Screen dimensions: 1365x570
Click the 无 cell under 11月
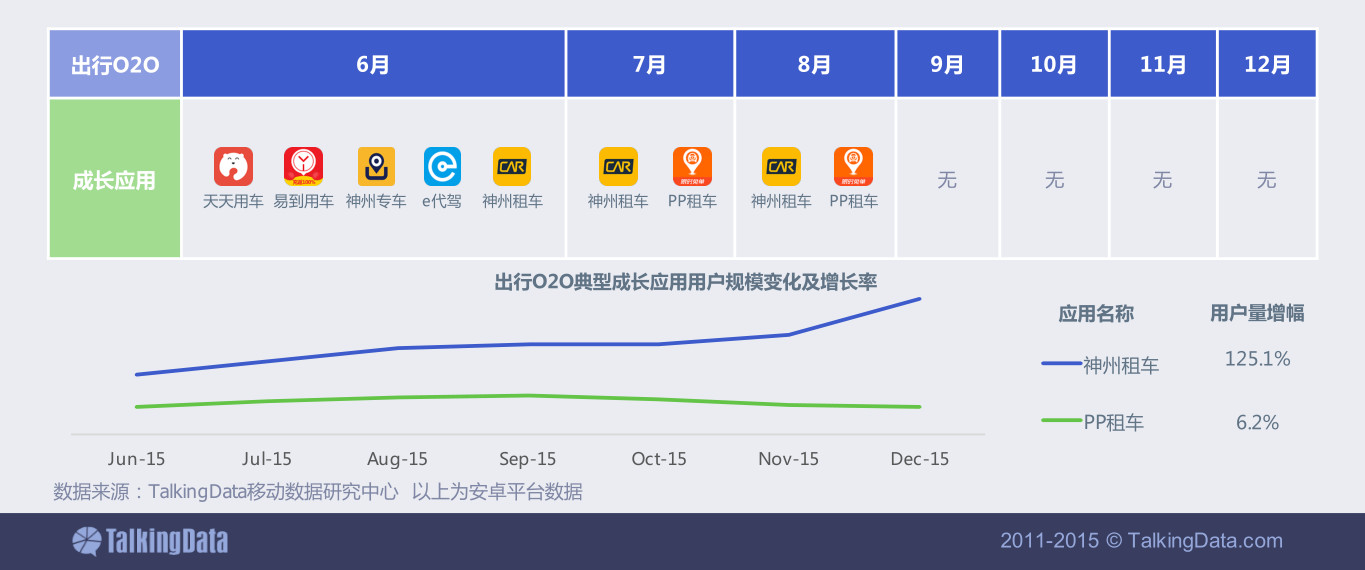(x=1163, y=179)
